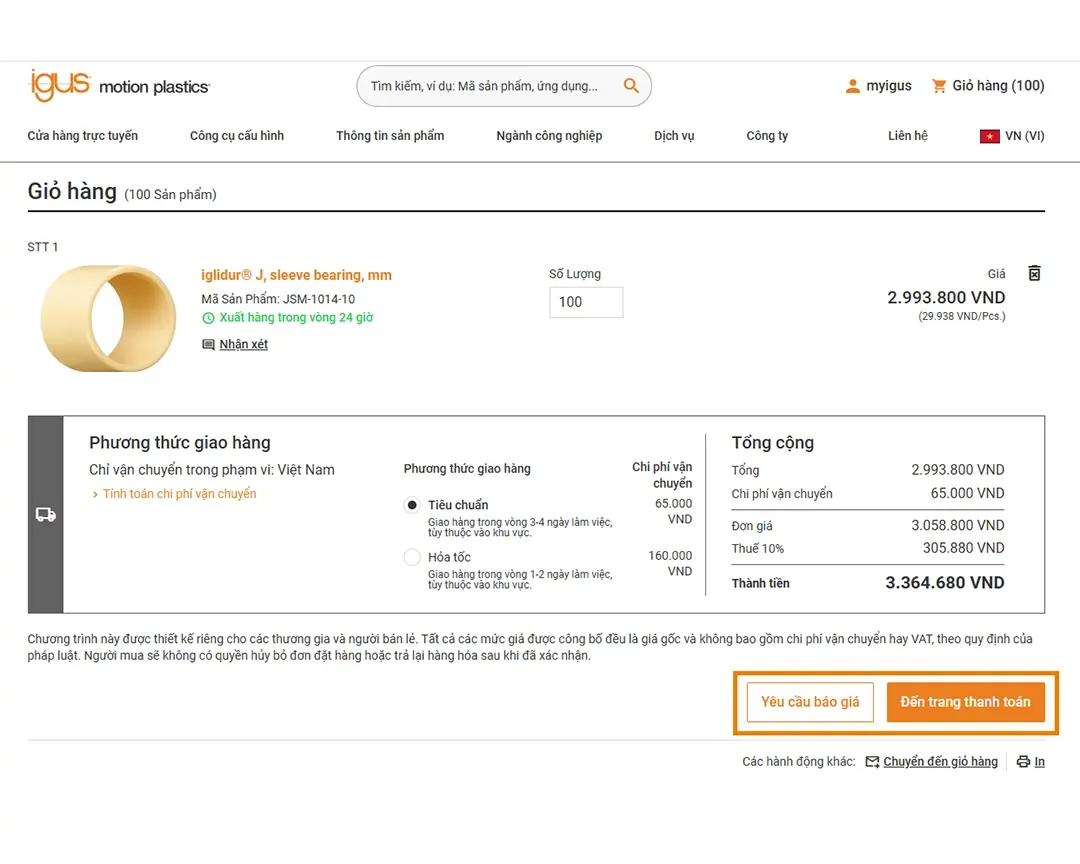Image resolution: width=1080 pixels, height=864 pixels.
Task: Click the Đến trang thanh toán button
Action: click(x=966, y=702)
